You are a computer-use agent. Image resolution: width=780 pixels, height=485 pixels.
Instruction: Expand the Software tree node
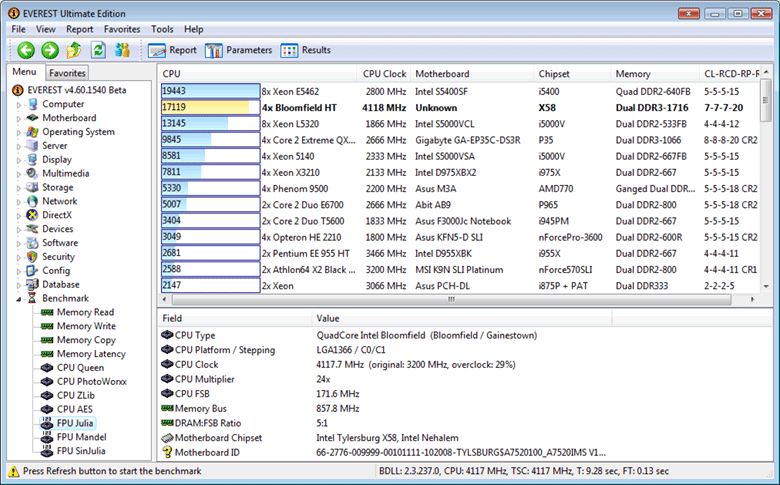point(19,244)
